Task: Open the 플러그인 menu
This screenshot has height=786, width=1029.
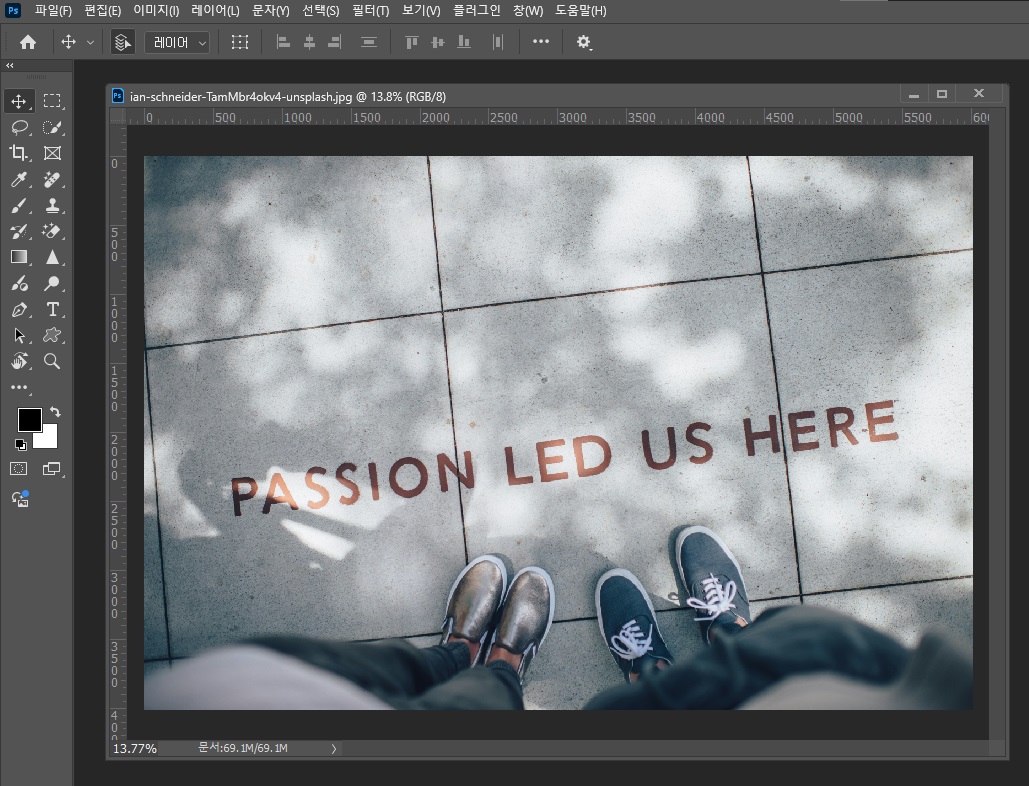Action: [x=476, y=10]
